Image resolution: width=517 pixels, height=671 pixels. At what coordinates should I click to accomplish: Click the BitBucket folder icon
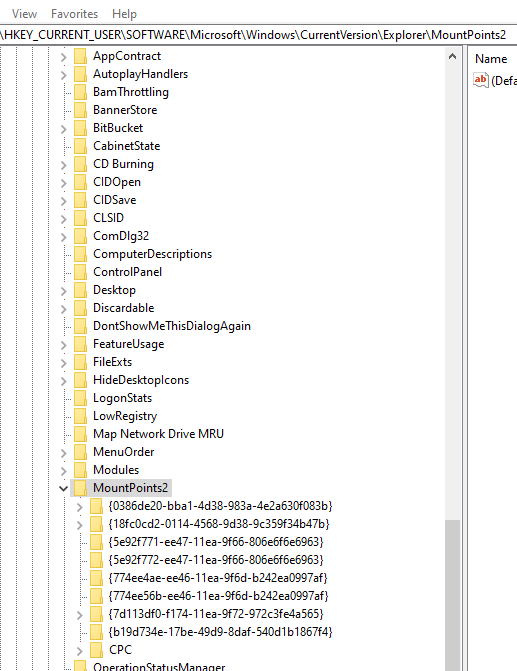point(80,128)
